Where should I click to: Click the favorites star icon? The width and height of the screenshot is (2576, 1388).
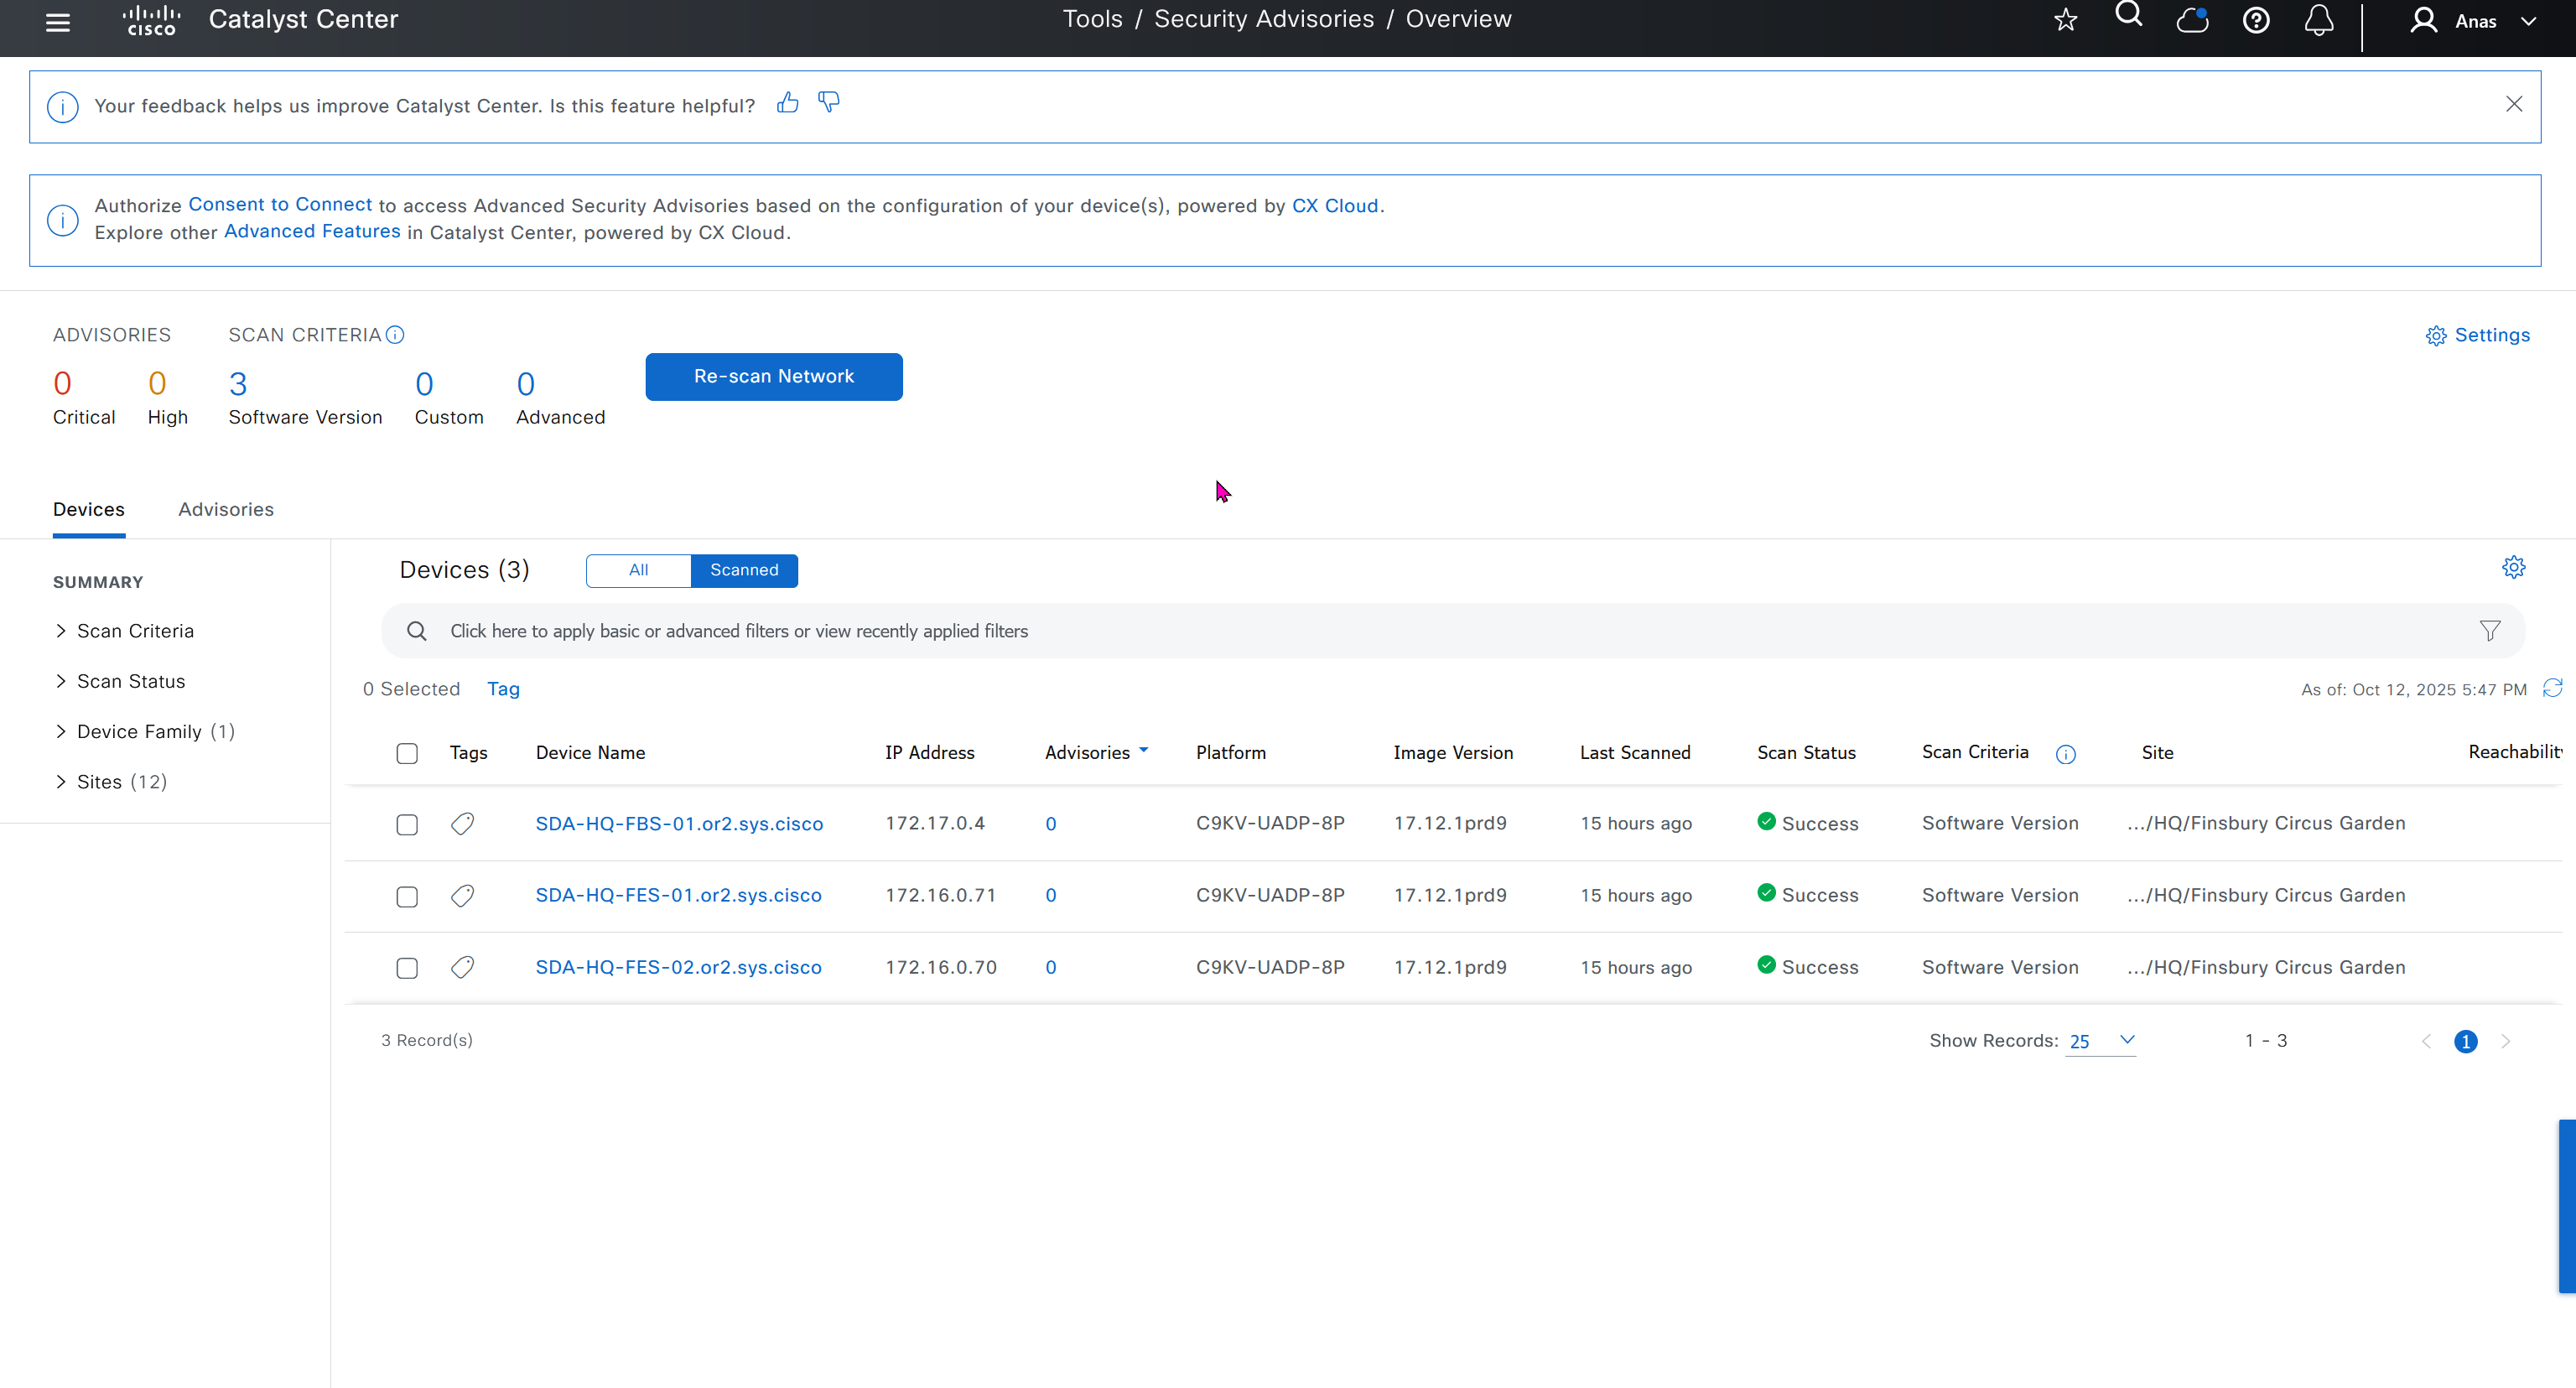pos(2066,20)
